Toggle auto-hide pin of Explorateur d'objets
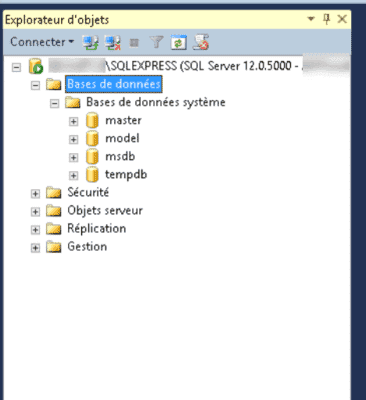Screen dimensions: 366x400 (327, 19)
